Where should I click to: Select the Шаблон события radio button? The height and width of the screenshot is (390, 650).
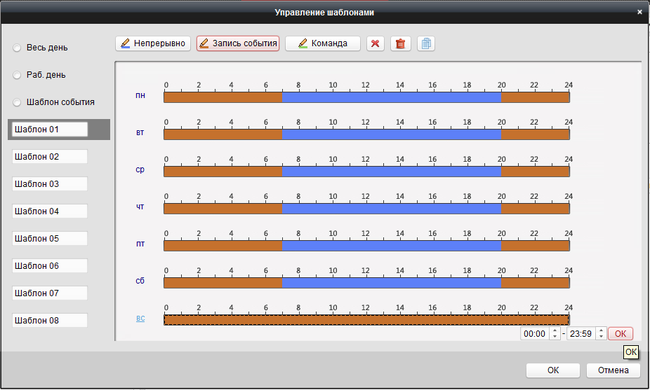(17, 102)
